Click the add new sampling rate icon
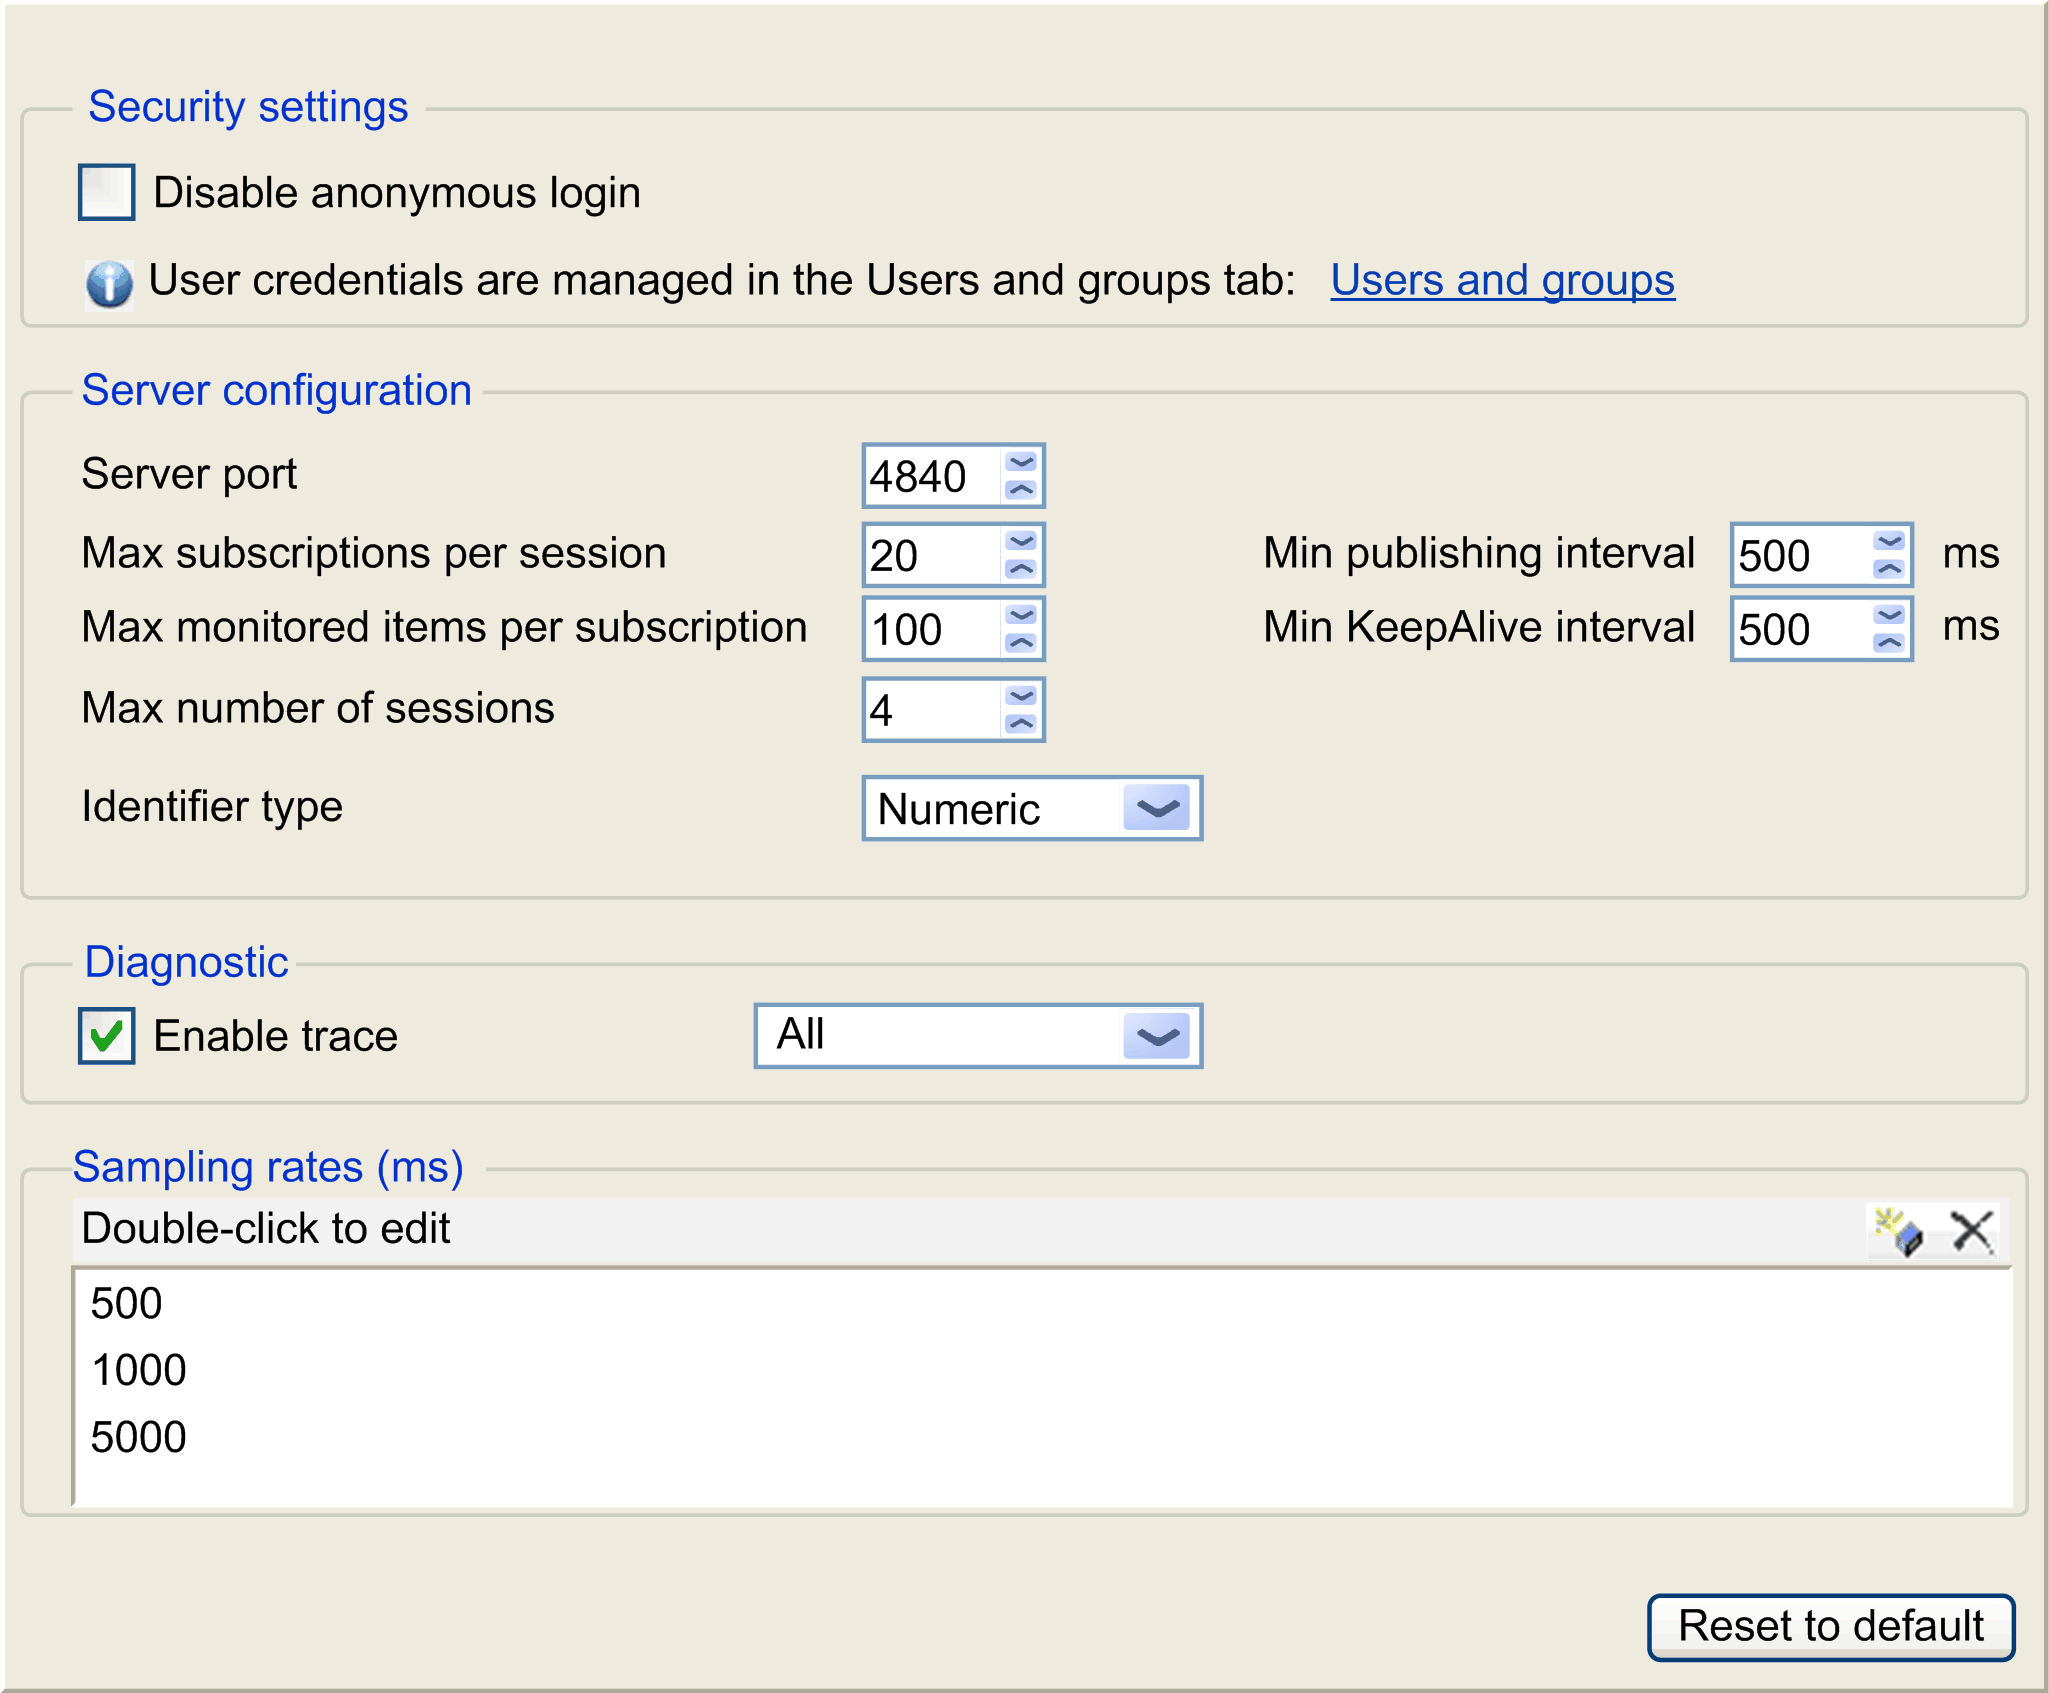The height and width of the screenshot is (1693, 2049). coord(1898,1231)
